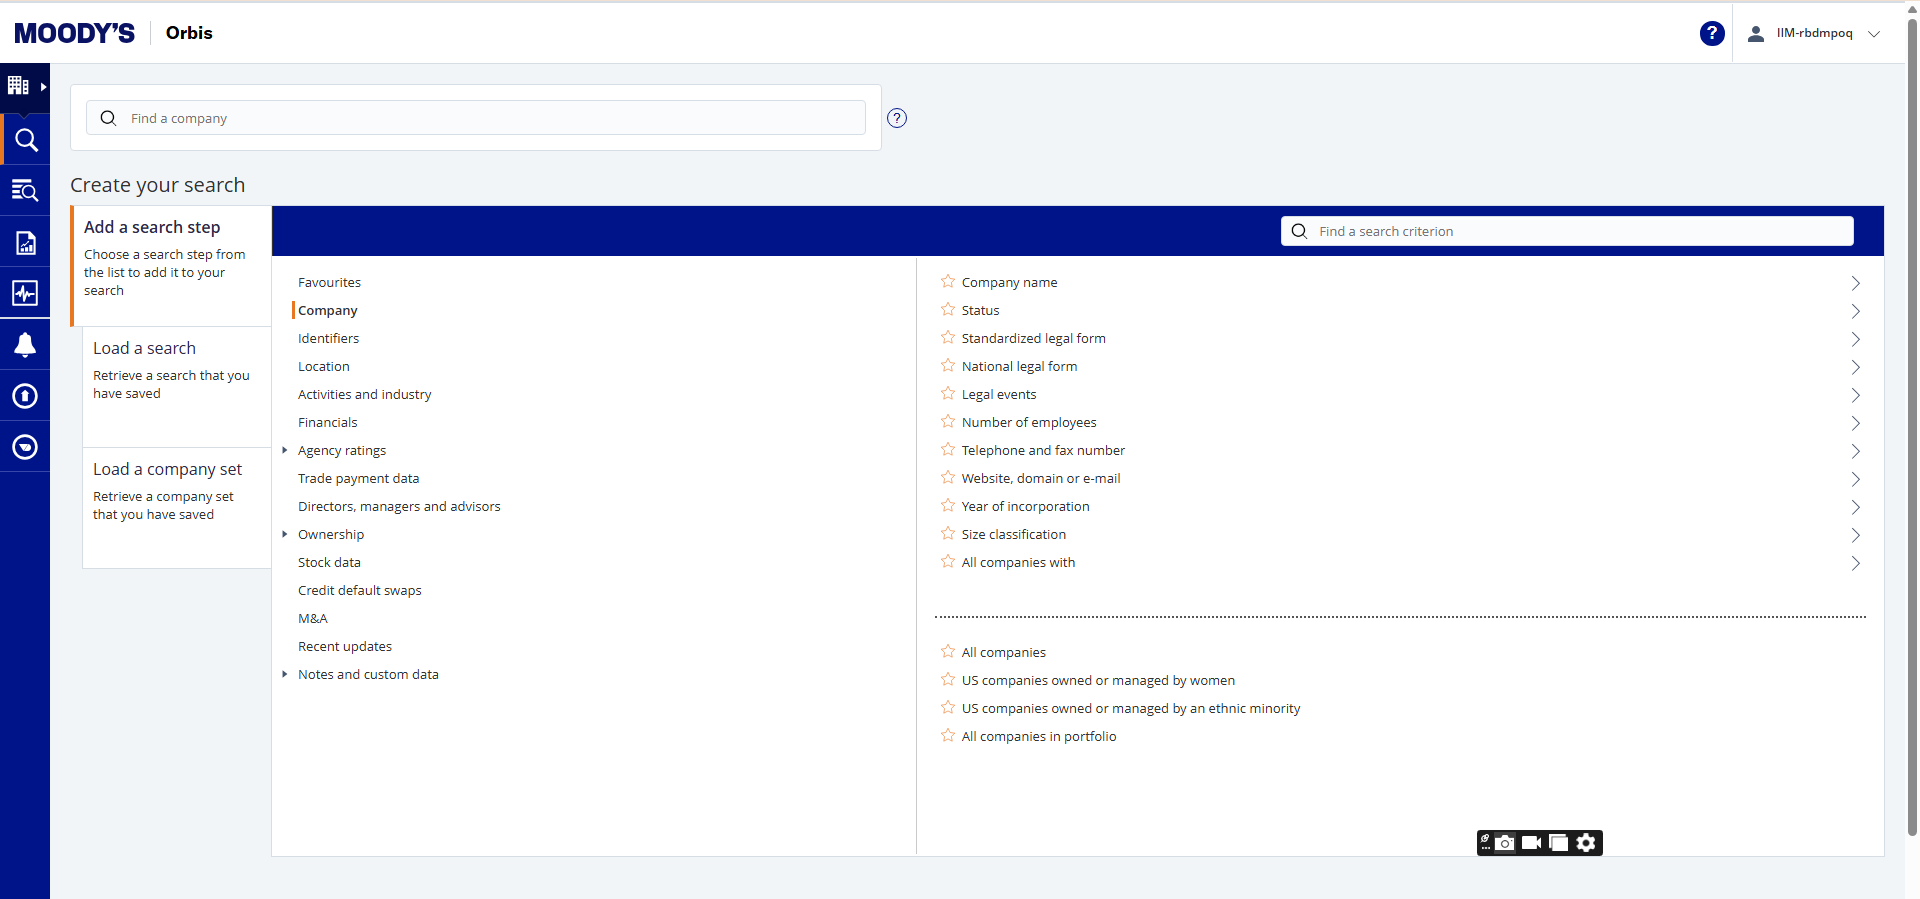Click the blue help icon in header

pyautogui.click(x=1711, y=34)
